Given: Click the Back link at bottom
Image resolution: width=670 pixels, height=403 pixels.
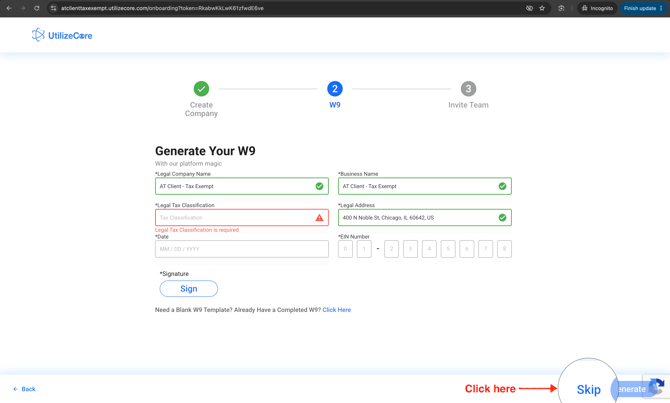Looking at the screenshot, I should [x=24, y=389].
